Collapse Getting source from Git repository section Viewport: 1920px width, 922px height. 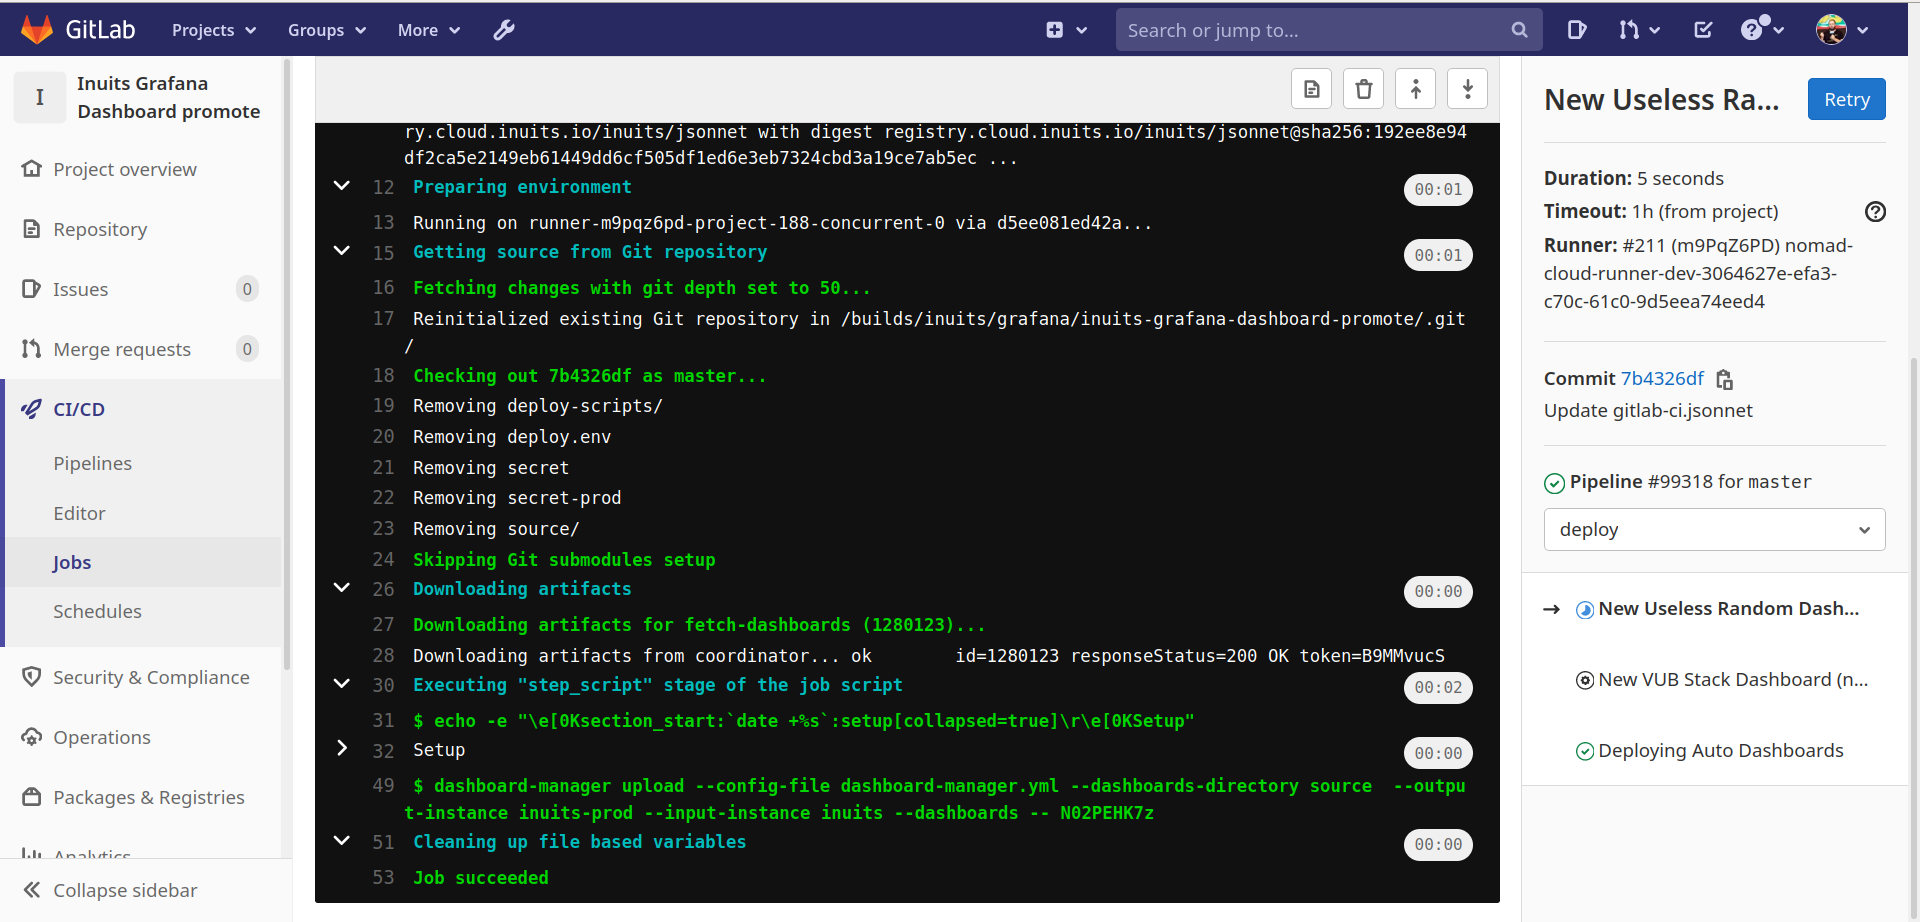[x=342, y=251]
